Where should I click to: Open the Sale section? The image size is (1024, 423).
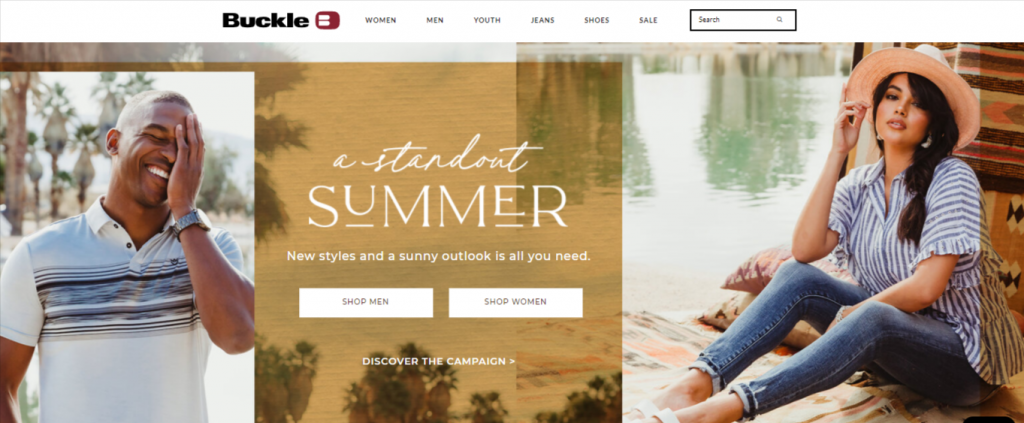click(648, 20)
